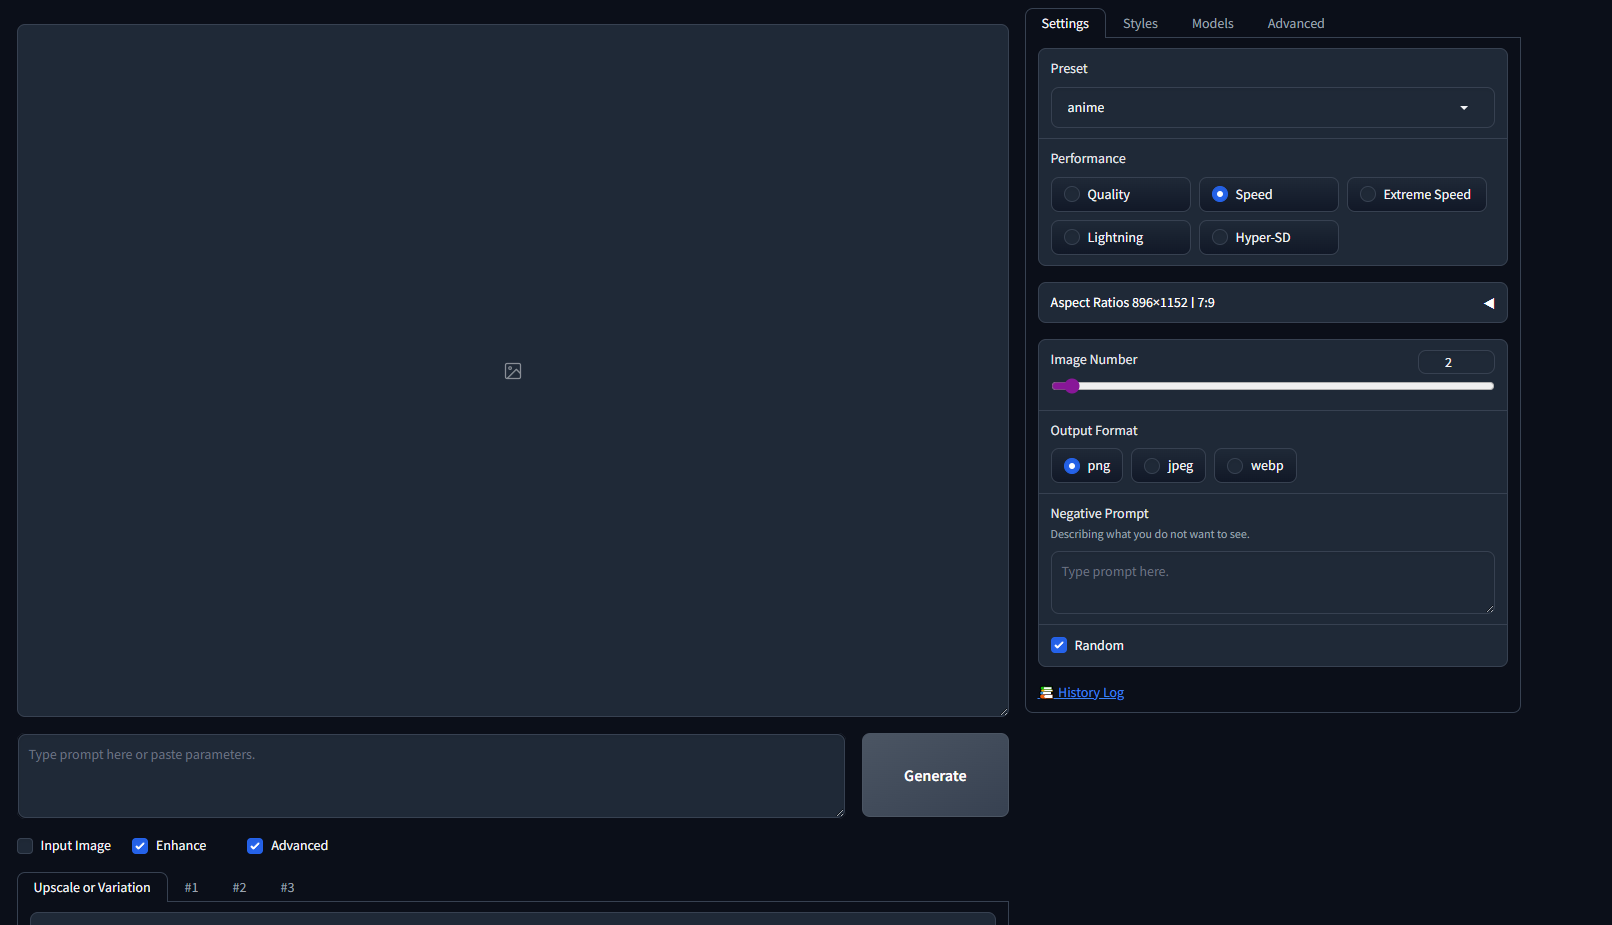Viewport: 1612px width, 925px height.
Task: Expand the Aspect Ratios accordion
Action: [1272, 303]
